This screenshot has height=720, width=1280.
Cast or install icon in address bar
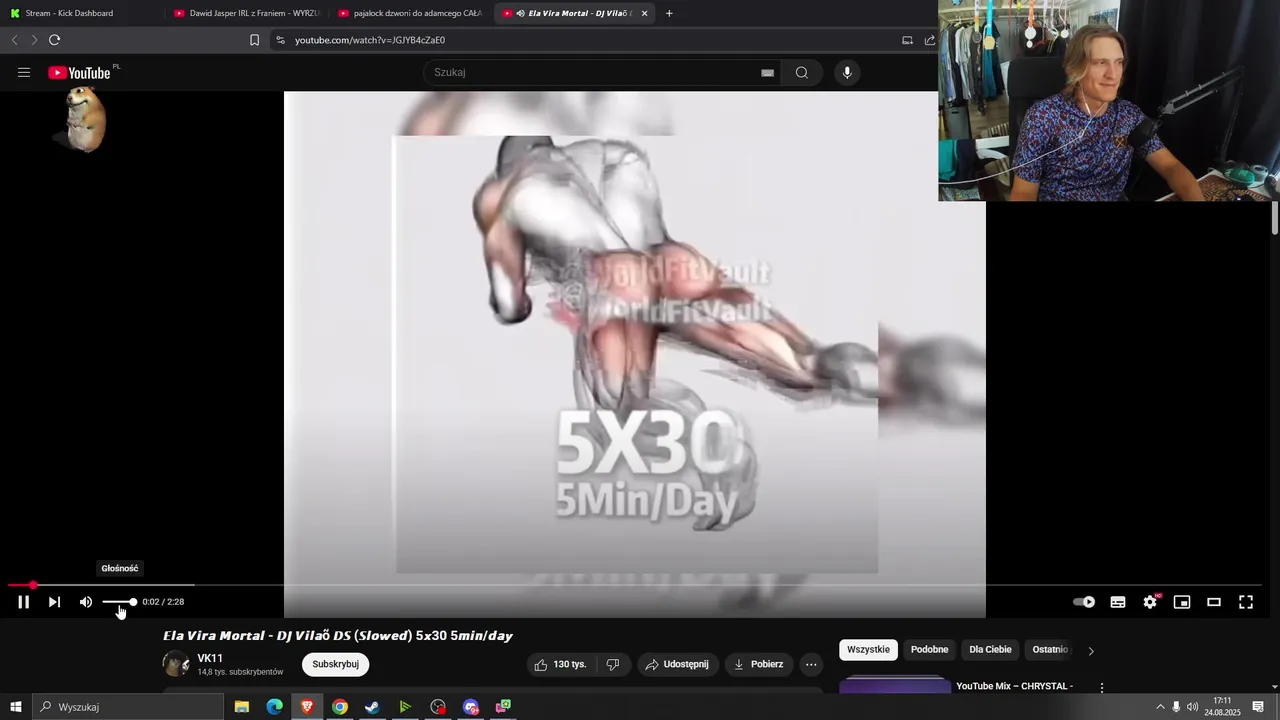[x=907, y=40]
